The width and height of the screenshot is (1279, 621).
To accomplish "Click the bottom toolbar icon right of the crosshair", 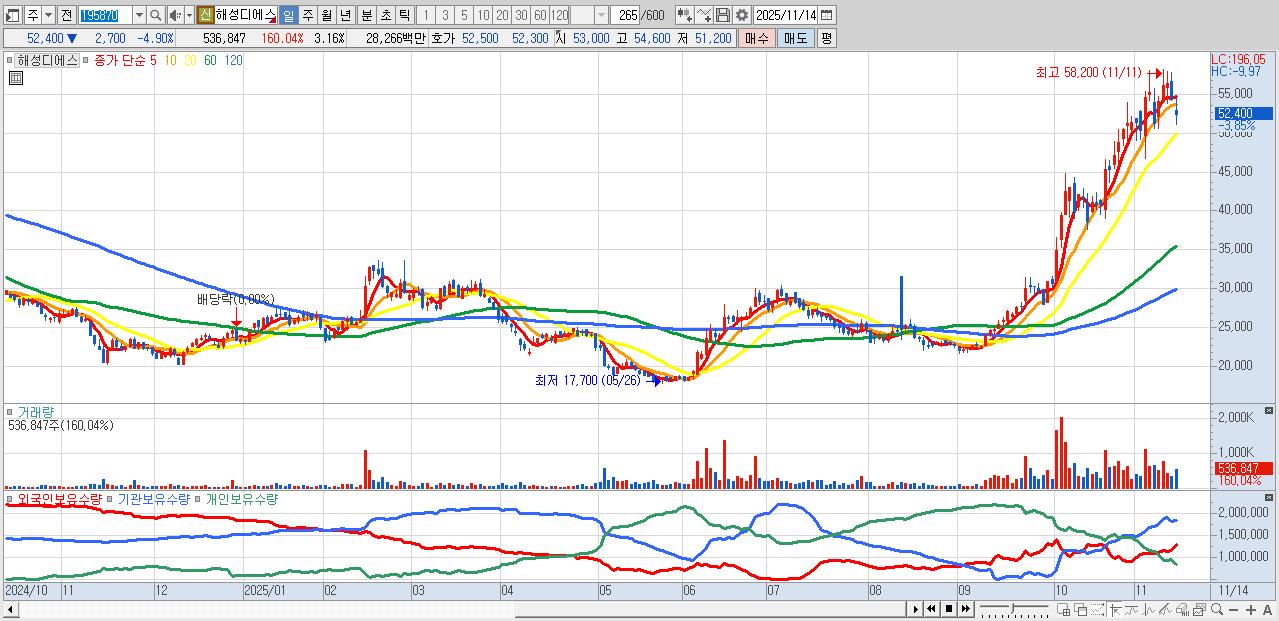I will [1131, 610].
